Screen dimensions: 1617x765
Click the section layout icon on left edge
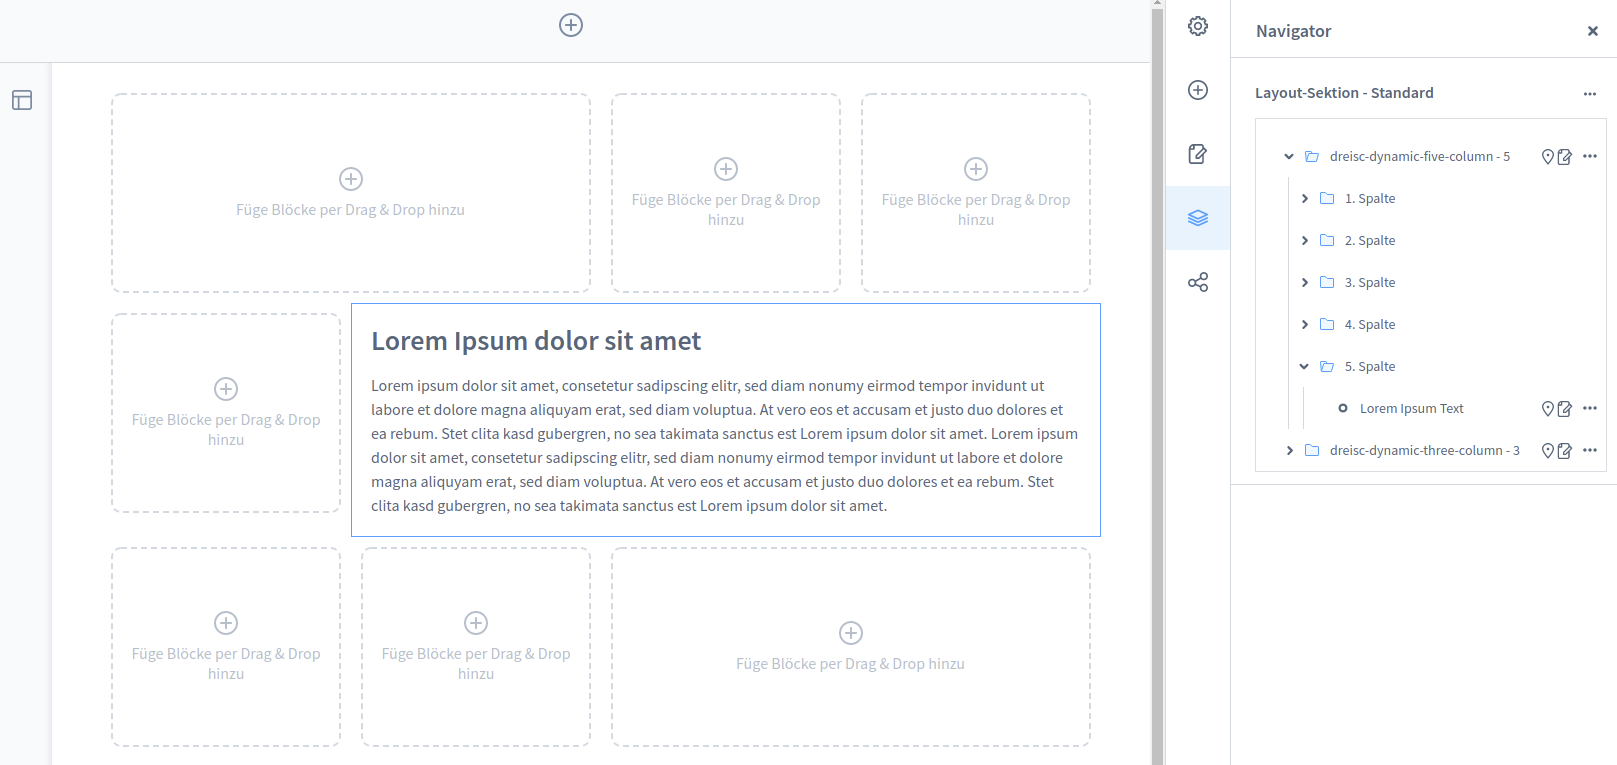click(22, 100)
